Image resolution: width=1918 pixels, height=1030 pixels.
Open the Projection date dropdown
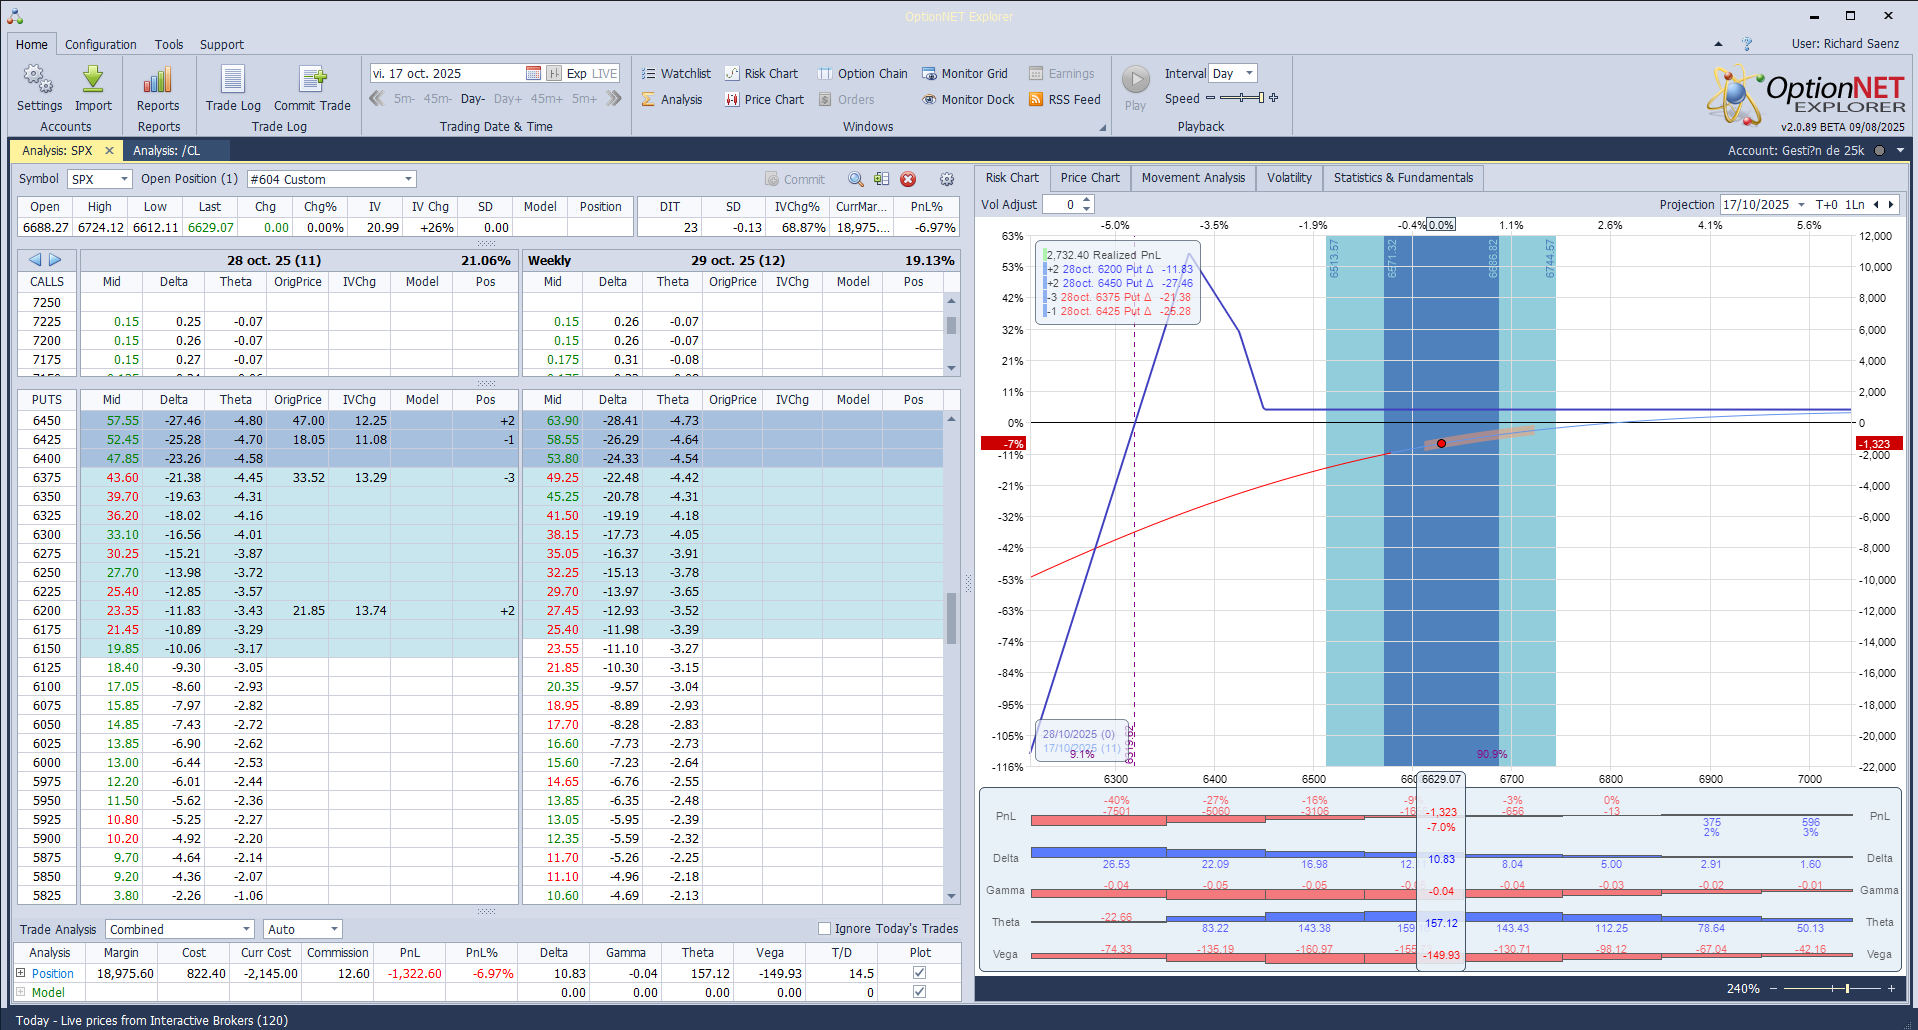pyautogui.click(x=1802, y=204)
